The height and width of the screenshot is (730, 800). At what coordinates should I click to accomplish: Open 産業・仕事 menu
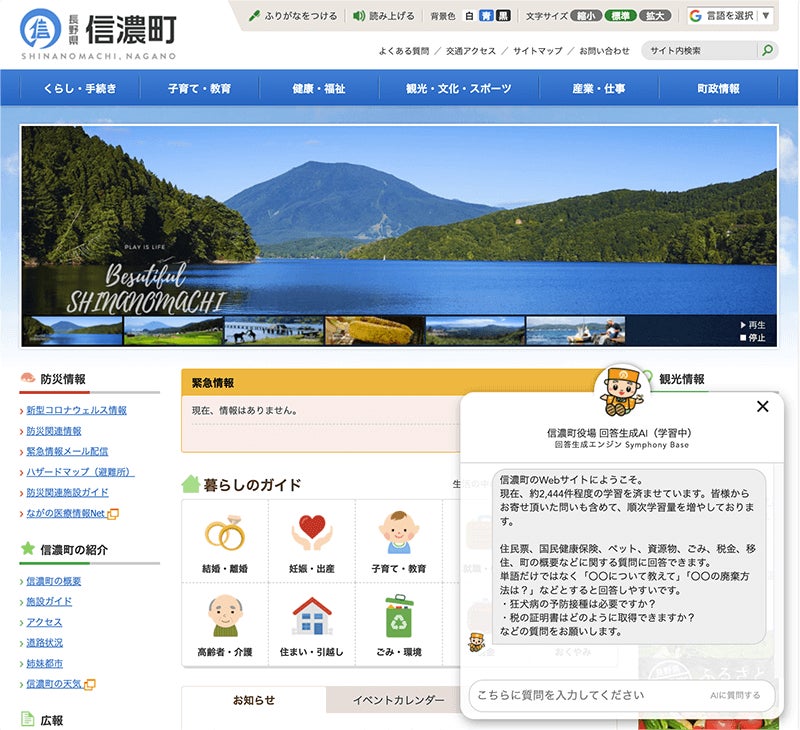[598, 88]
